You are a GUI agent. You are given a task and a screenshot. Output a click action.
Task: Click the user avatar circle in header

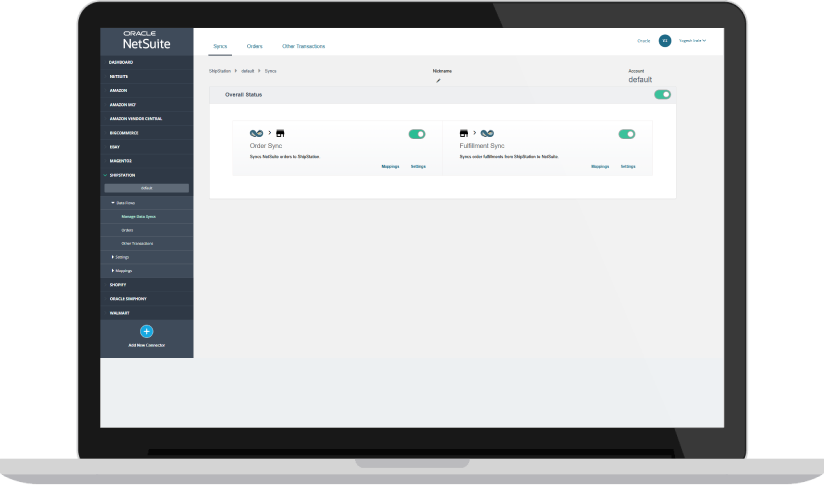pos(665,41)
